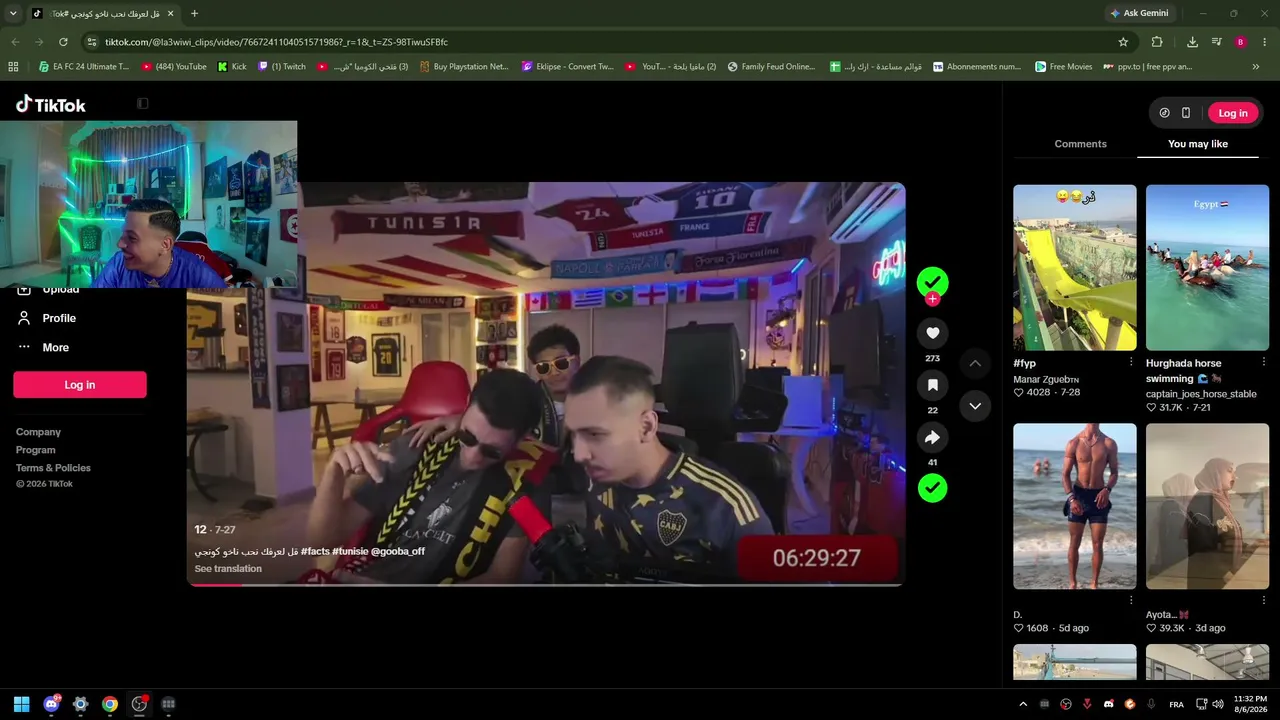This screenshot has width=1280, height=720.
Task: Show hidden system tray icons
Action: 1023,704
